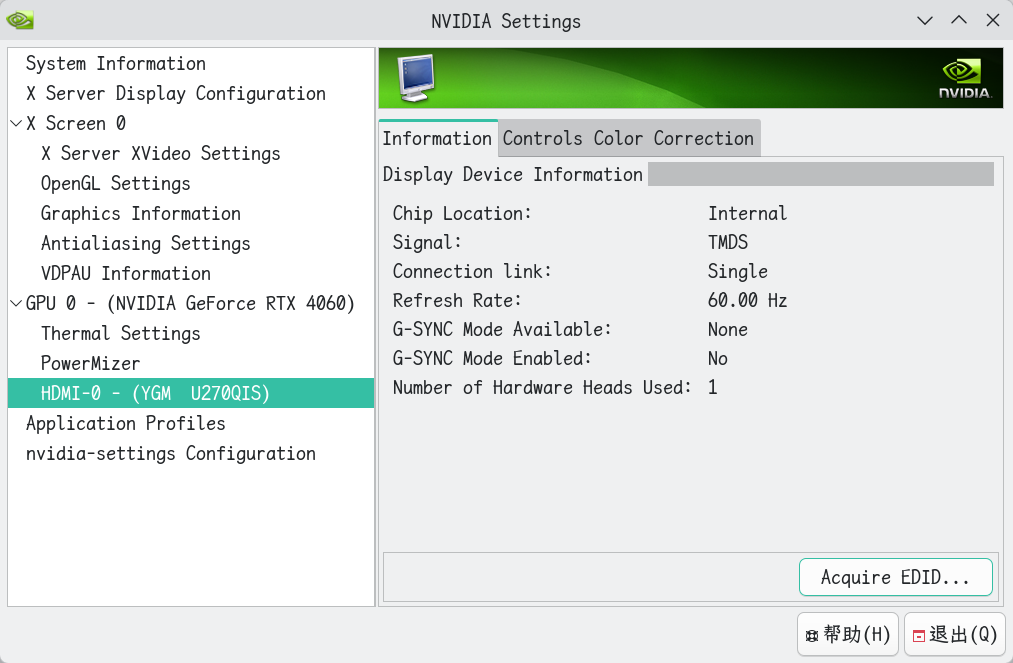Collapse the X Screen 0 tree node
Image resolution: width=1013 pixels, height=663 pixels.
click(x=16, y=124)
